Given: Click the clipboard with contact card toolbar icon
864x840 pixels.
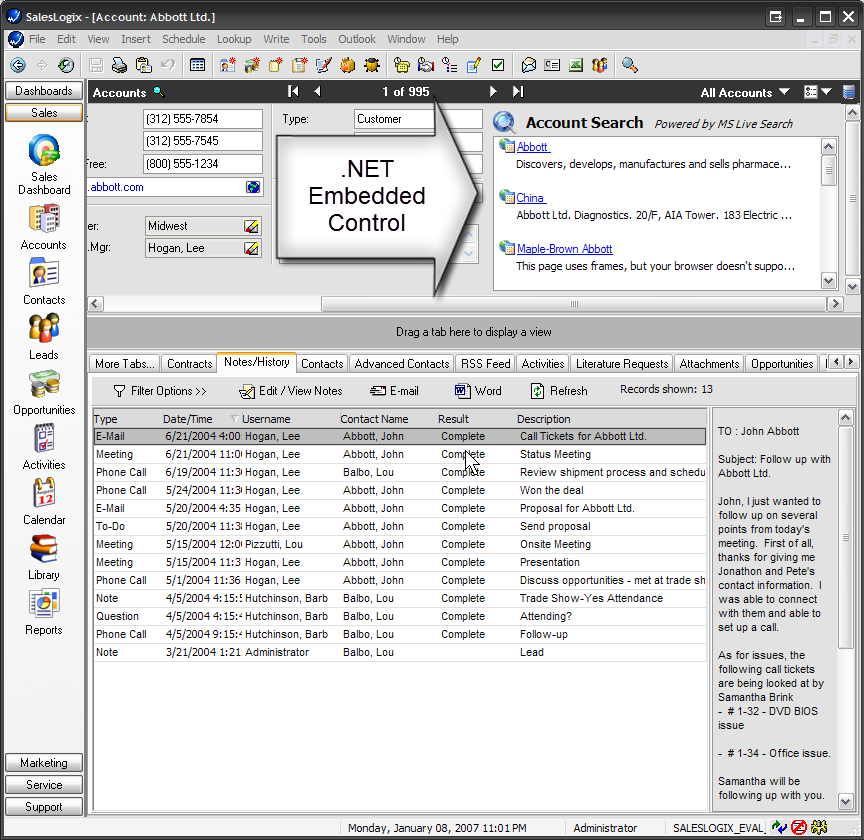Looking at the screenshot, I should [143, 65].
